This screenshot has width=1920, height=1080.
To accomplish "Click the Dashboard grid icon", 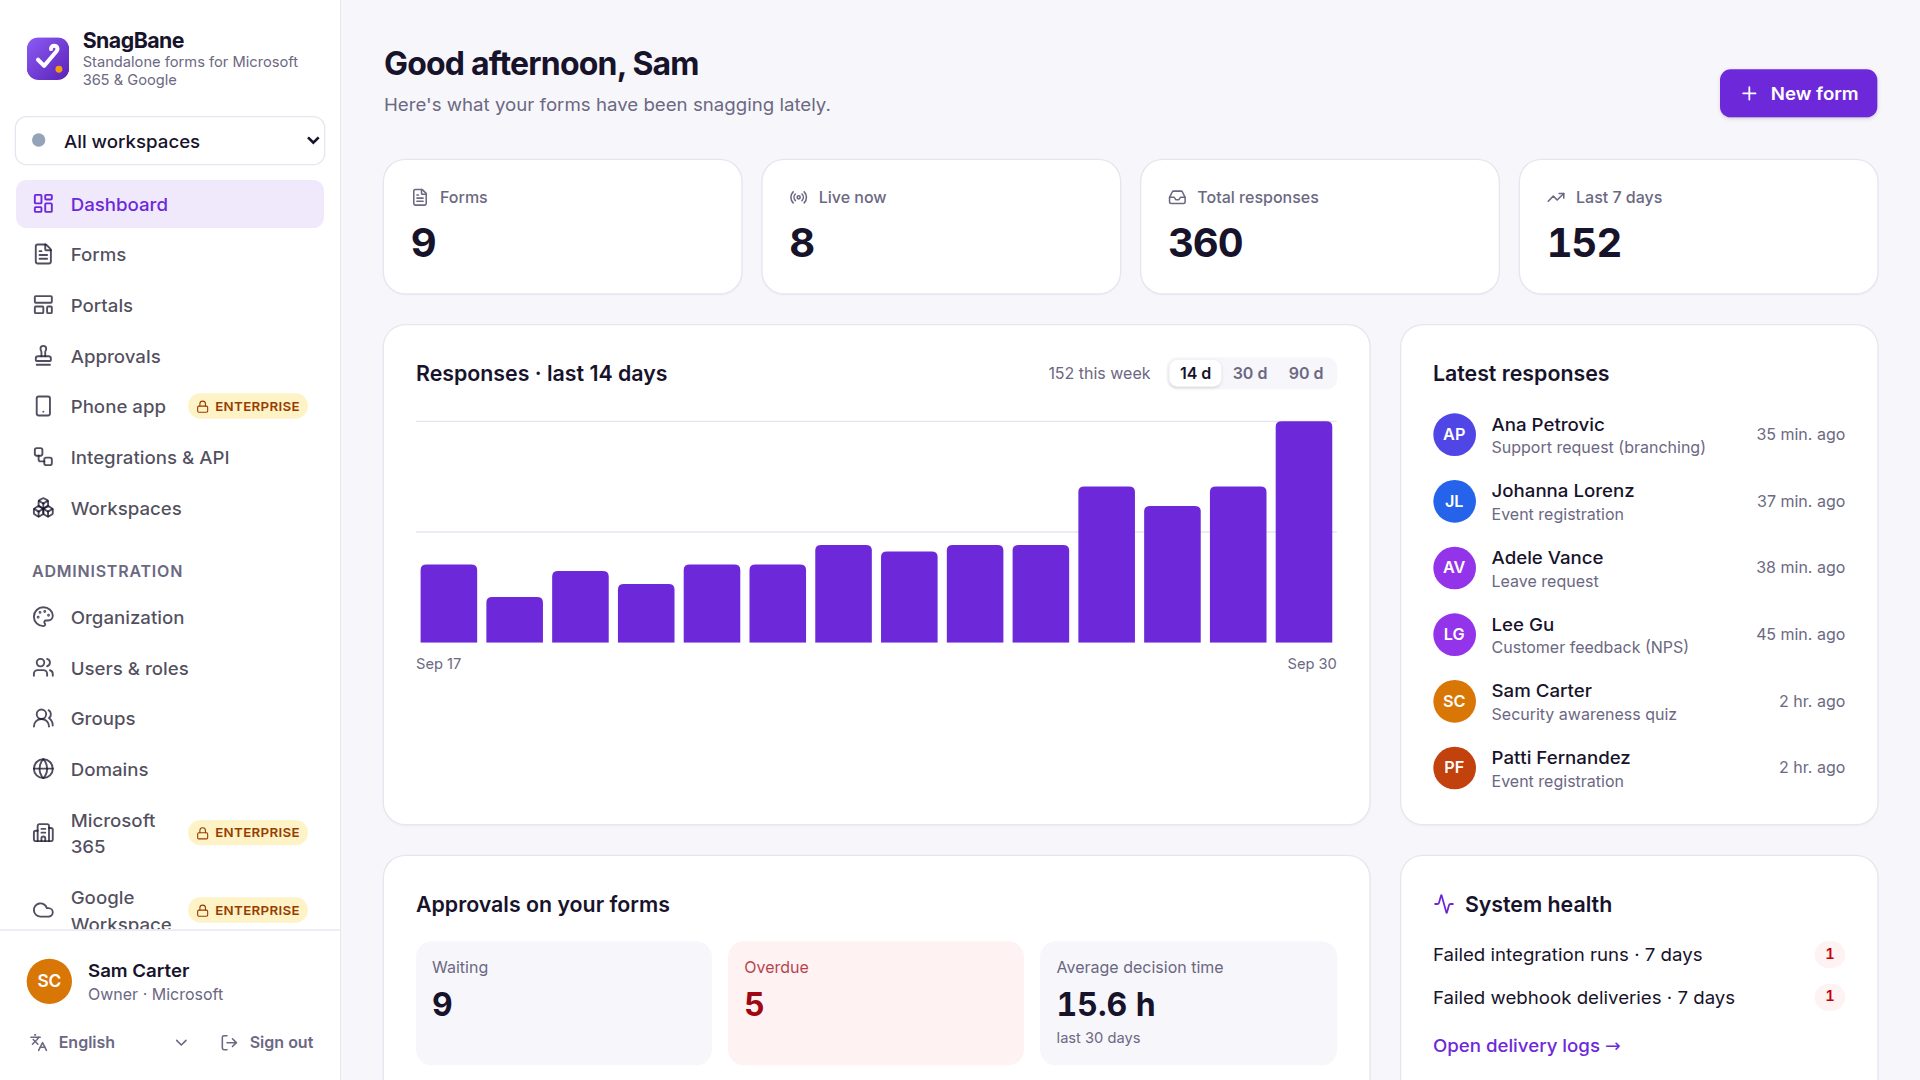I will click(43, 204).
